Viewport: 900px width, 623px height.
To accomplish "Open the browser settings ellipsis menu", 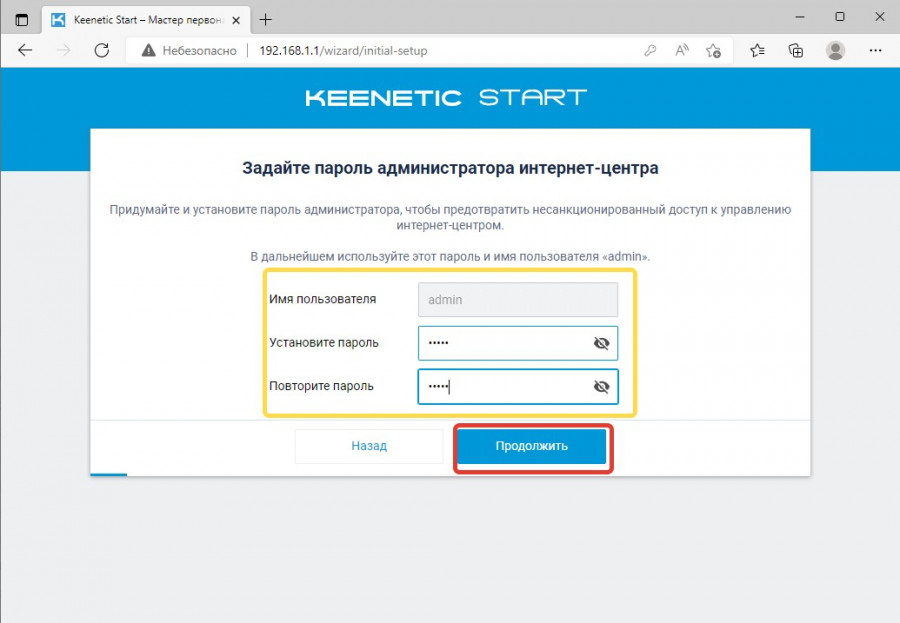I will click(876, 50).
